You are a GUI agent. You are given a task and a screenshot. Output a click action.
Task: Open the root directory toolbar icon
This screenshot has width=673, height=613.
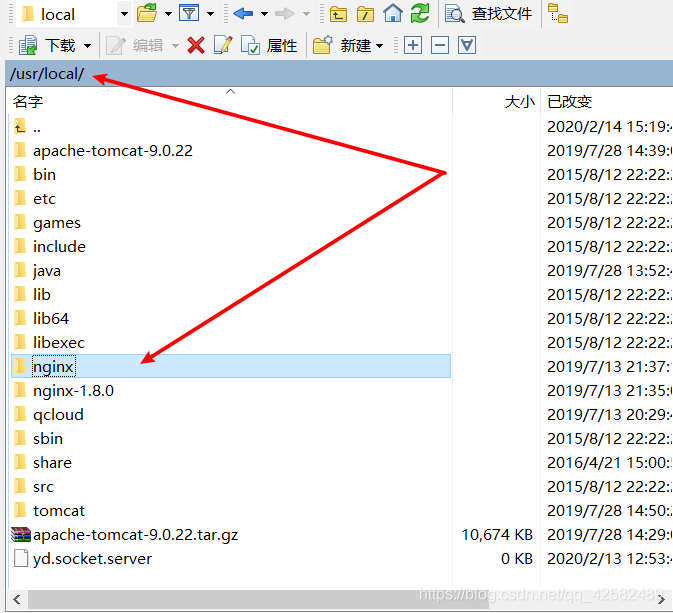[x=365, y=14]
